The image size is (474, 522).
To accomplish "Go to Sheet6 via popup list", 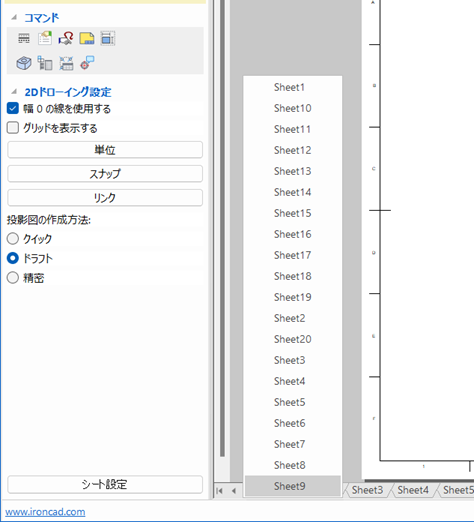I will click(x=293, y=423).
